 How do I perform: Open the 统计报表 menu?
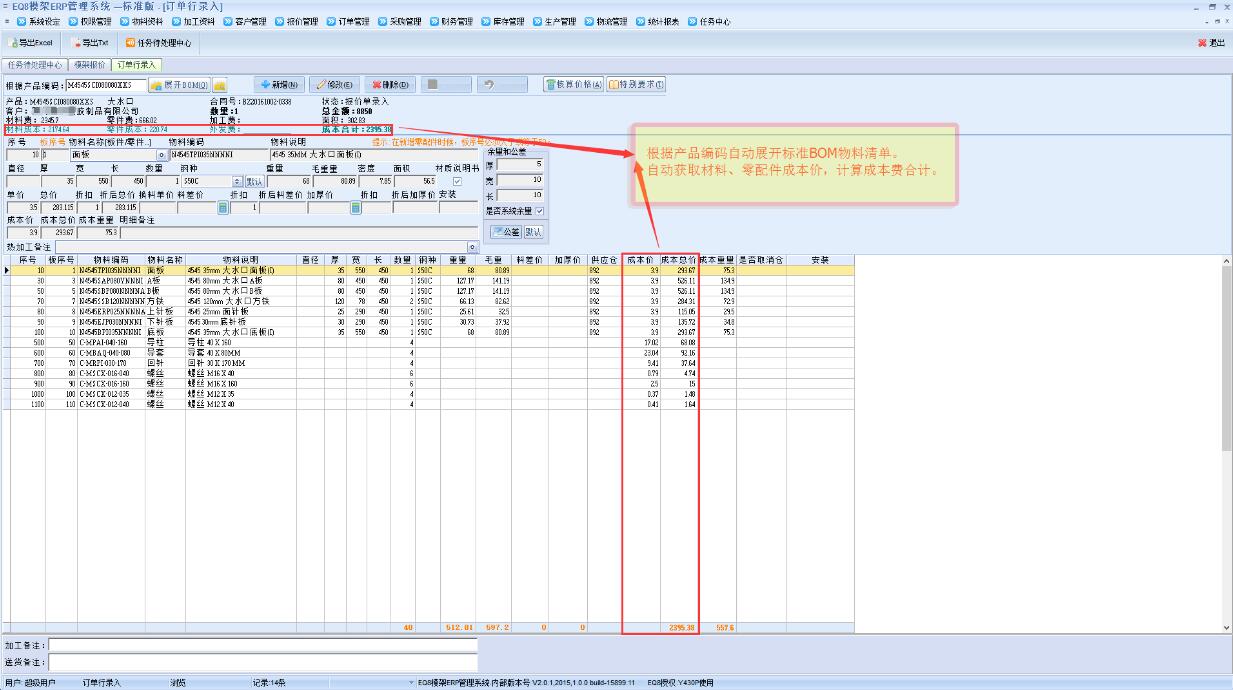[x=658, y=21]
